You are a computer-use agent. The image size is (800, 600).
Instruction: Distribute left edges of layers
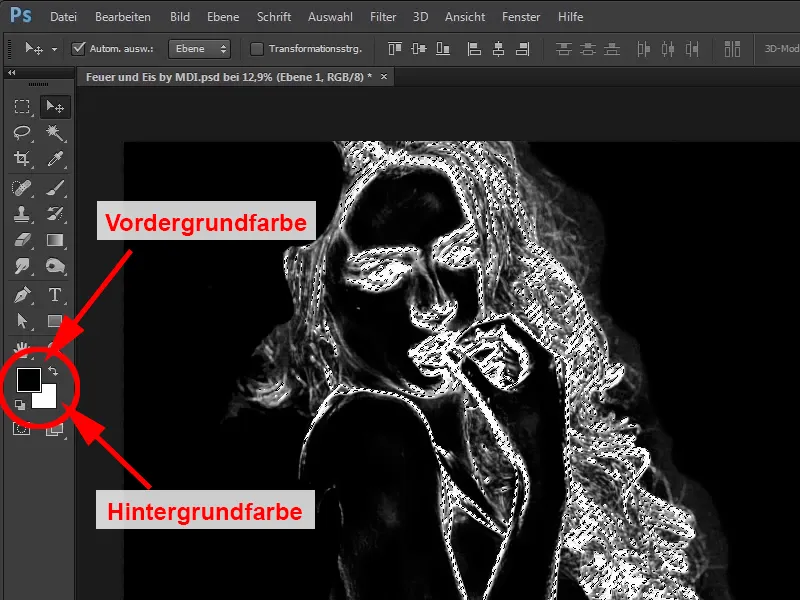[x=644, y=49]
